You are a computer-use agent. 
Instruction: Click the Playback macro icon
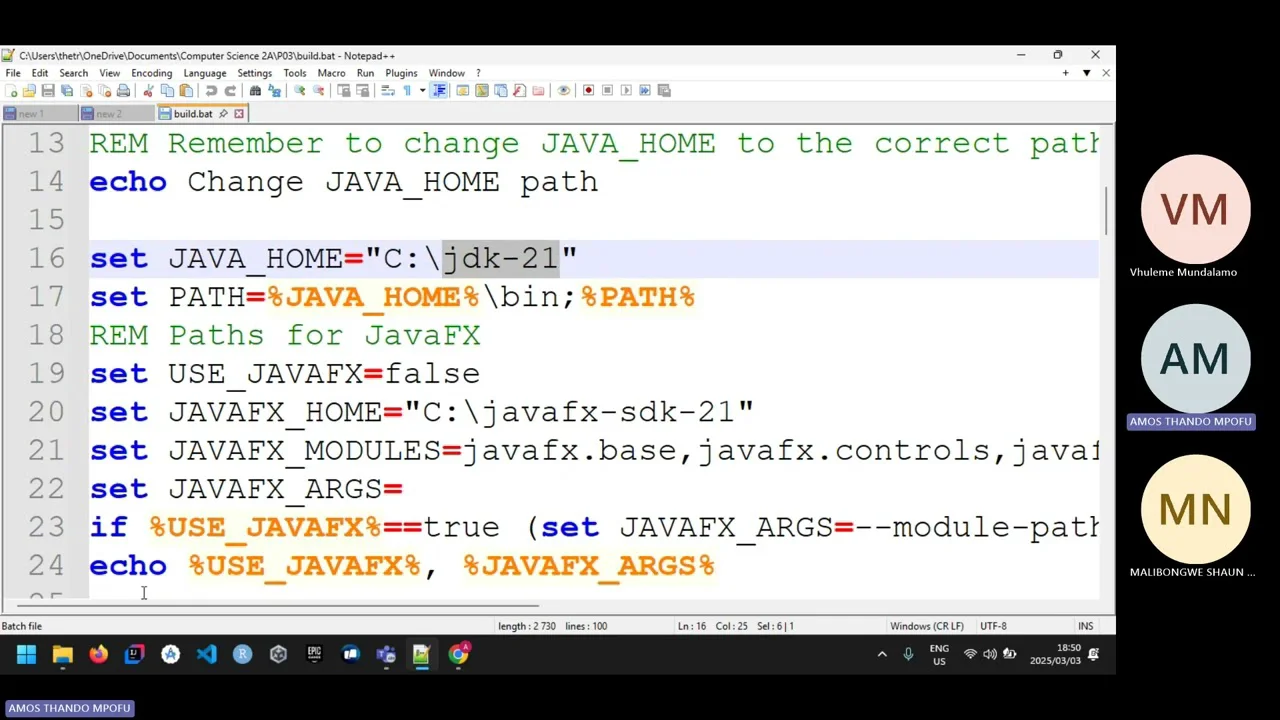click(x=627, y=90)
